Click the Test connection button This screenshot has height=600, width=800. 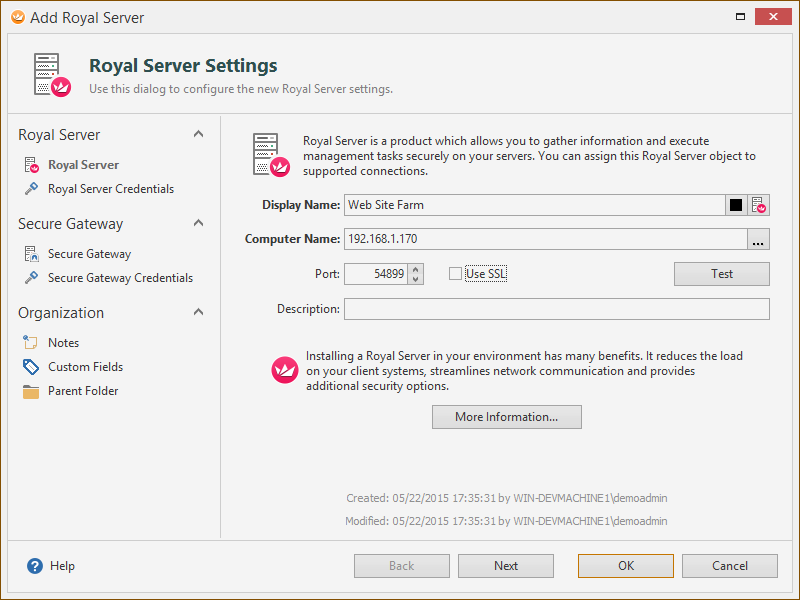point(721,274)
